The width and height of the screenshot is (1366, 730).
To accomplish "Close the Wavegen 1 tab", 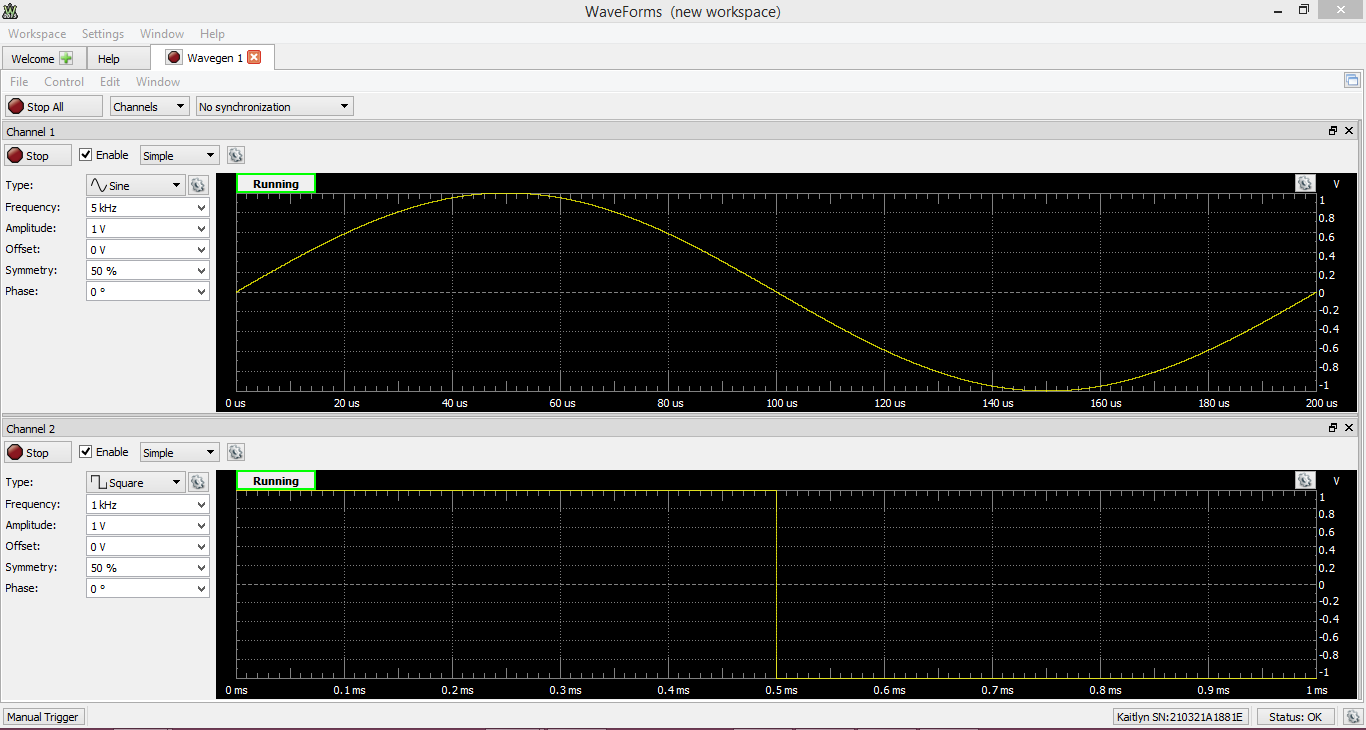I will 254,57.
